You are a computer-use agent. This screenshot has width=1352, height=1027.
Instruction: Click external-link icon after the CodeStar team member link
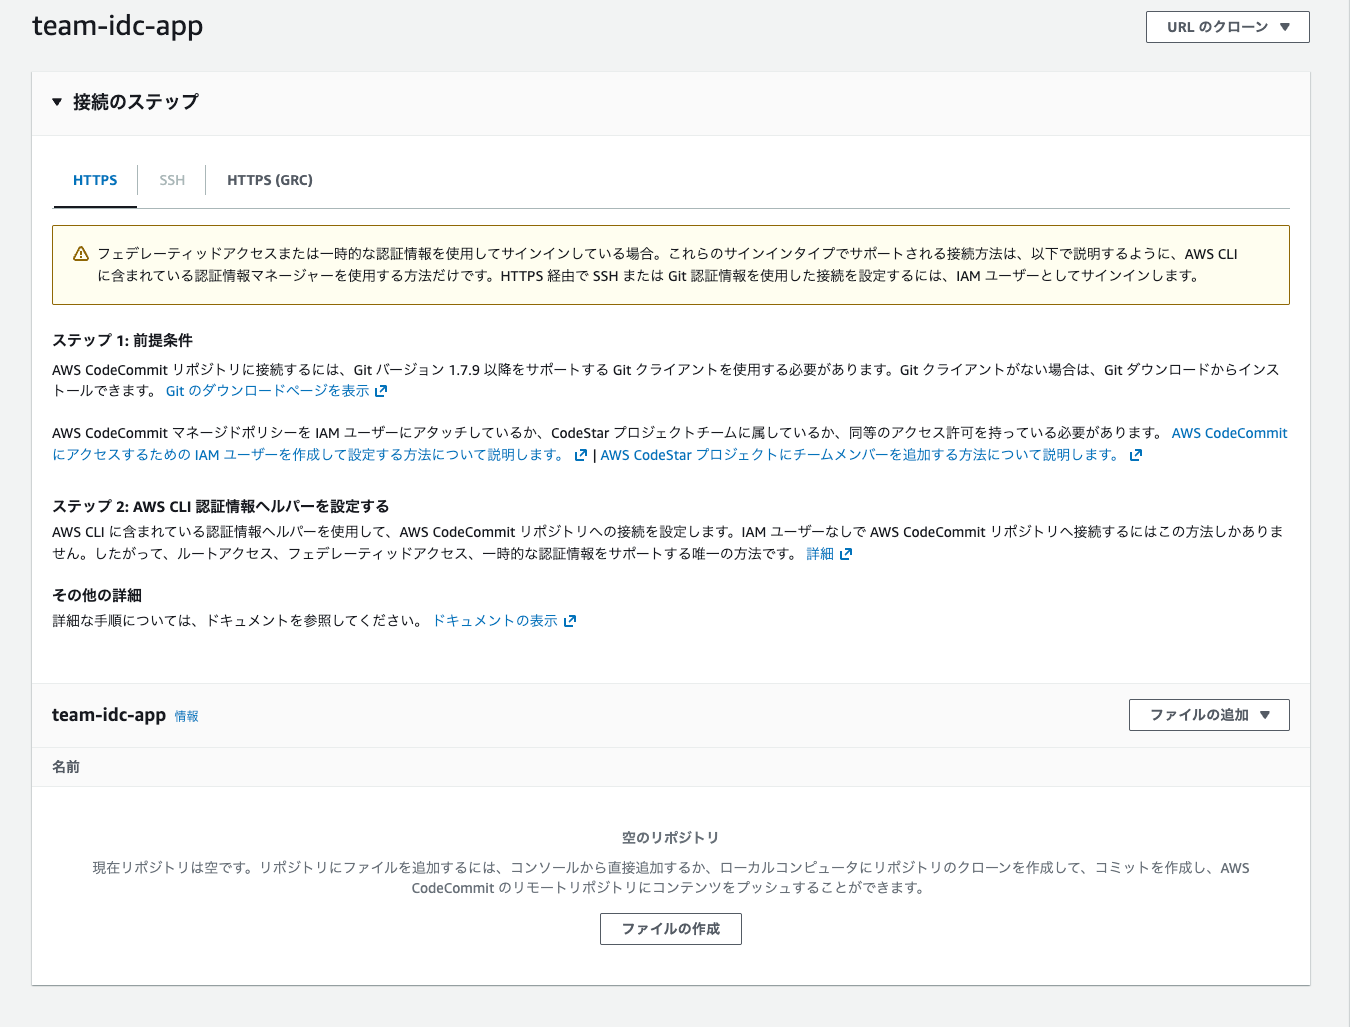pos(1135,455)
